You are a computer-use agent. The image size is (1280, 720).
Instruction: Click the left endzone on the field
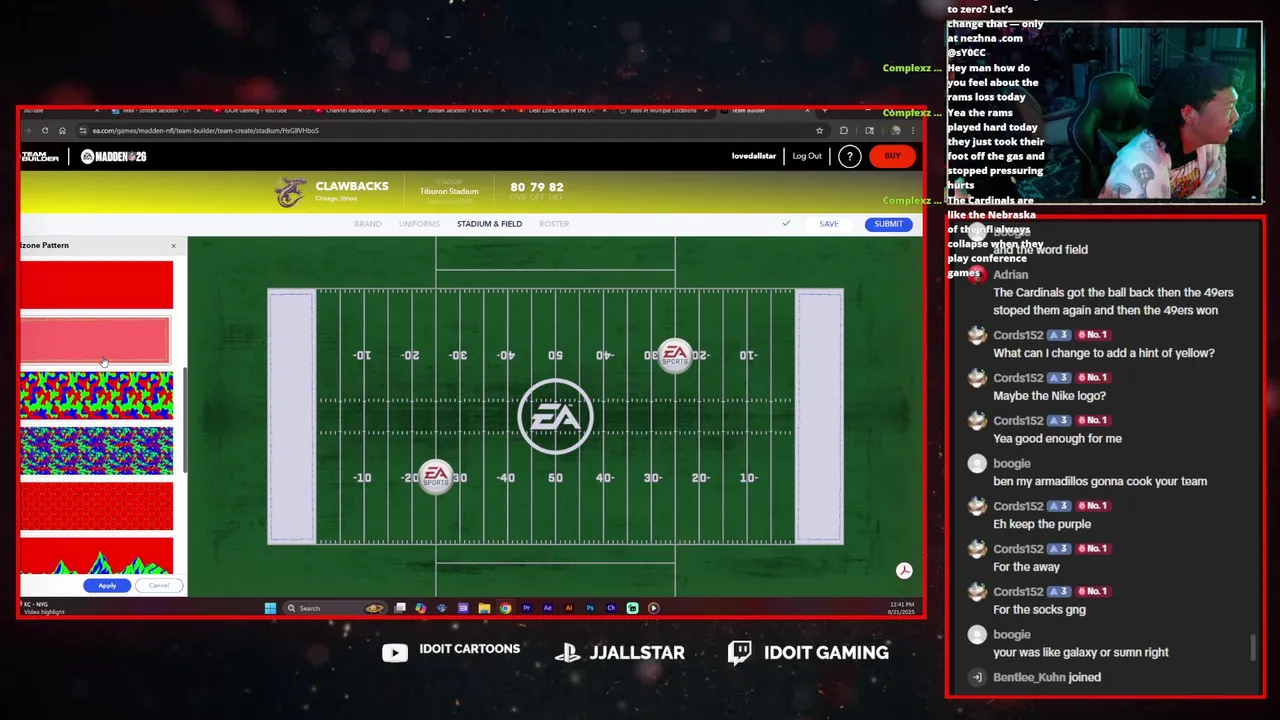[291, 417]
